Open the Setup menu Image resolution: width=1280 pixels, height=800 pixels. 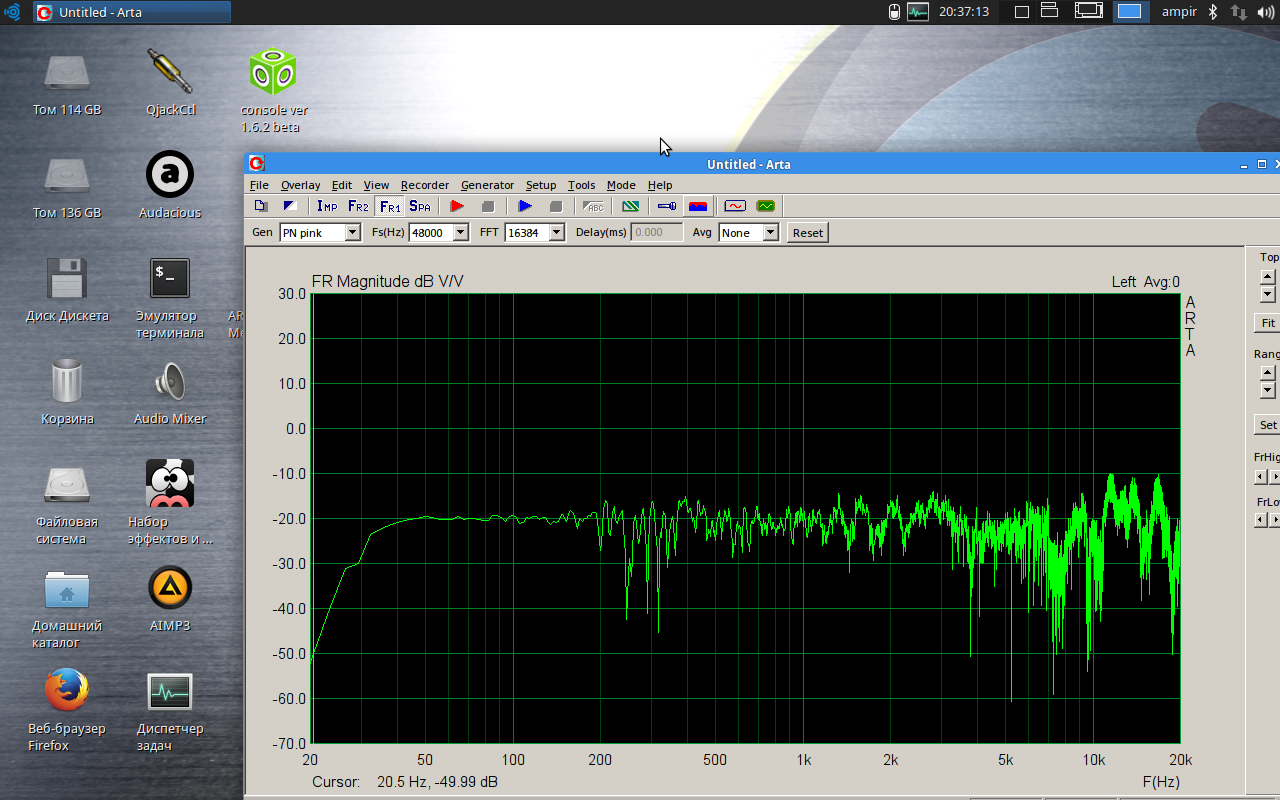[541, 185]
